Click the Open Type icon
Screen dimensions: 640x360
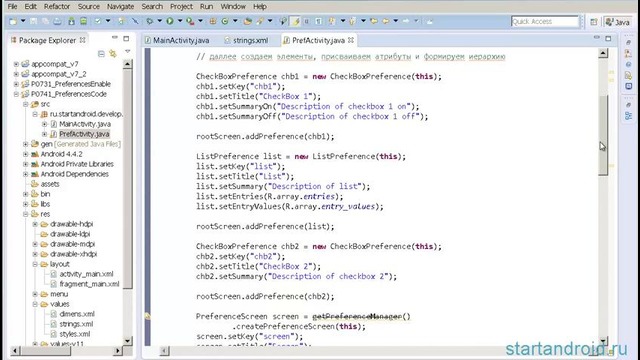point(247,21)
